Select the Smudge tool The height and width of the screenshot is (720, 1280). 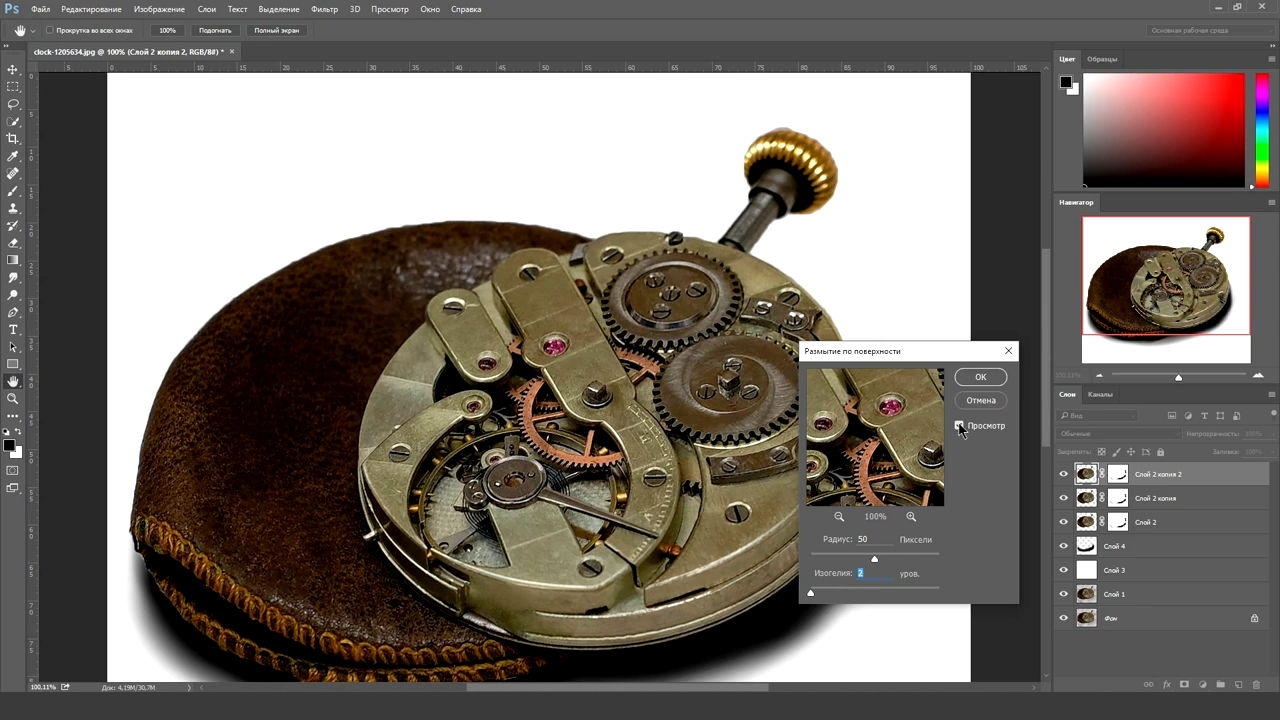click(13, 277)
